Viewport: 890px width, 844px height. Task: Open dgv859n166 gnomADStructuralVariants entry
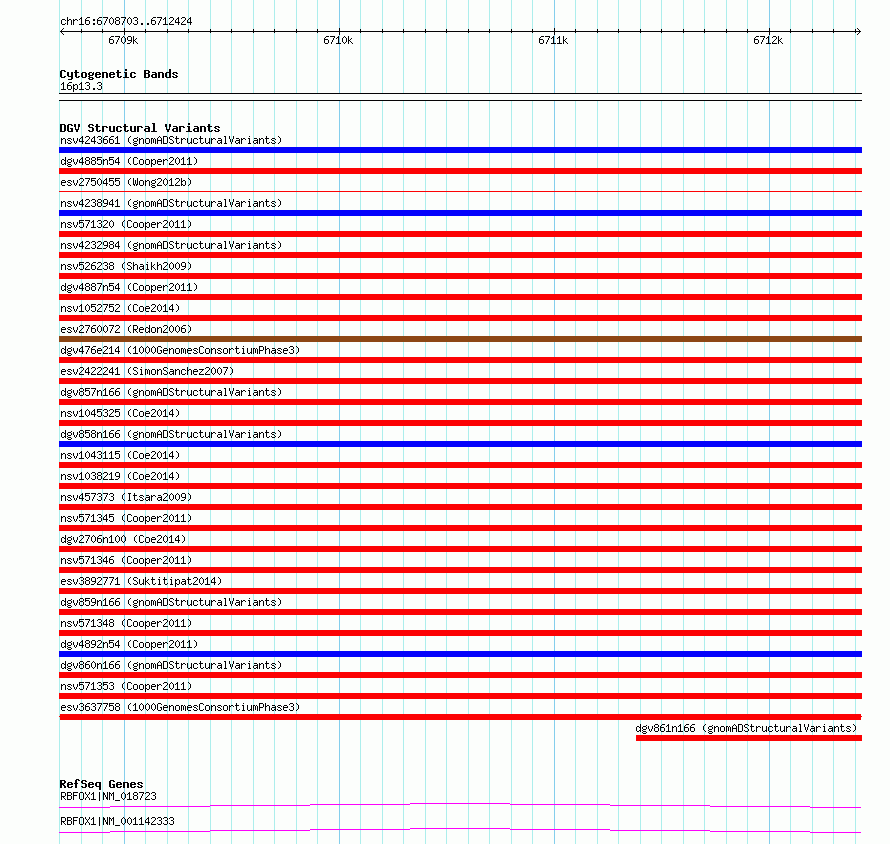[171, 602]
